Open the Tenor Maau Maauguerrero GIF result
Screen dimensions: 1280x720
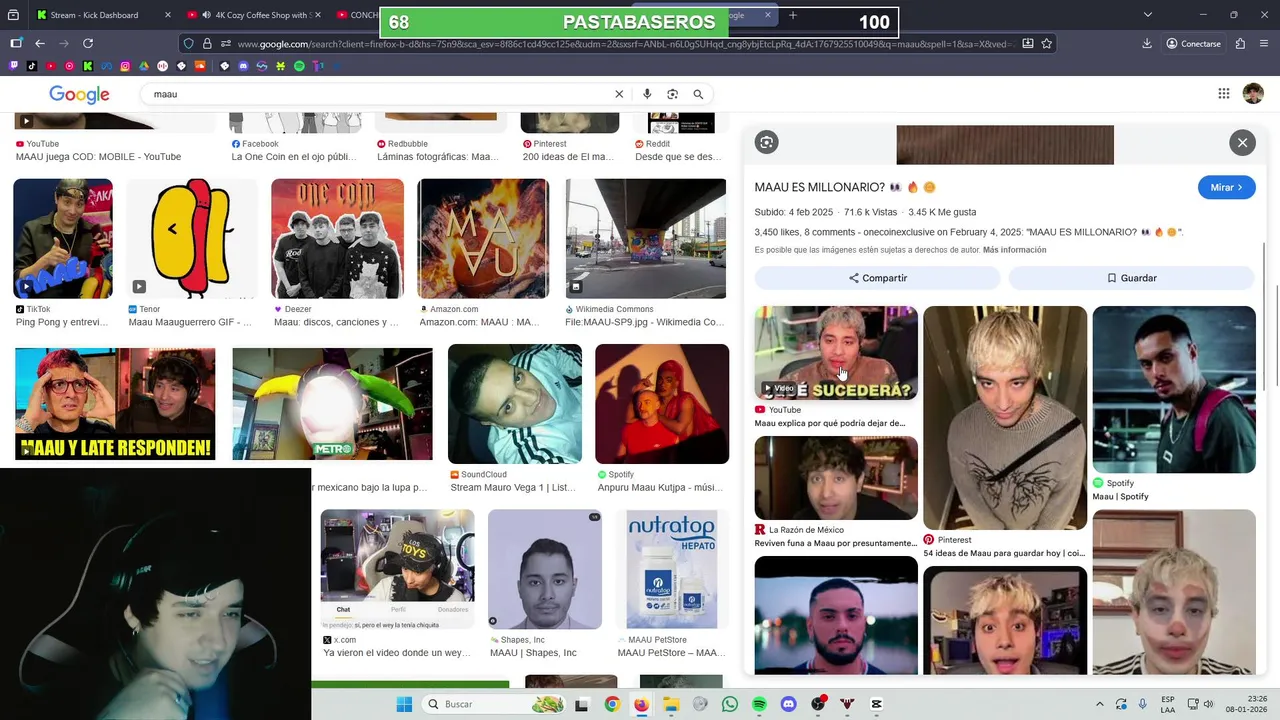191,238
